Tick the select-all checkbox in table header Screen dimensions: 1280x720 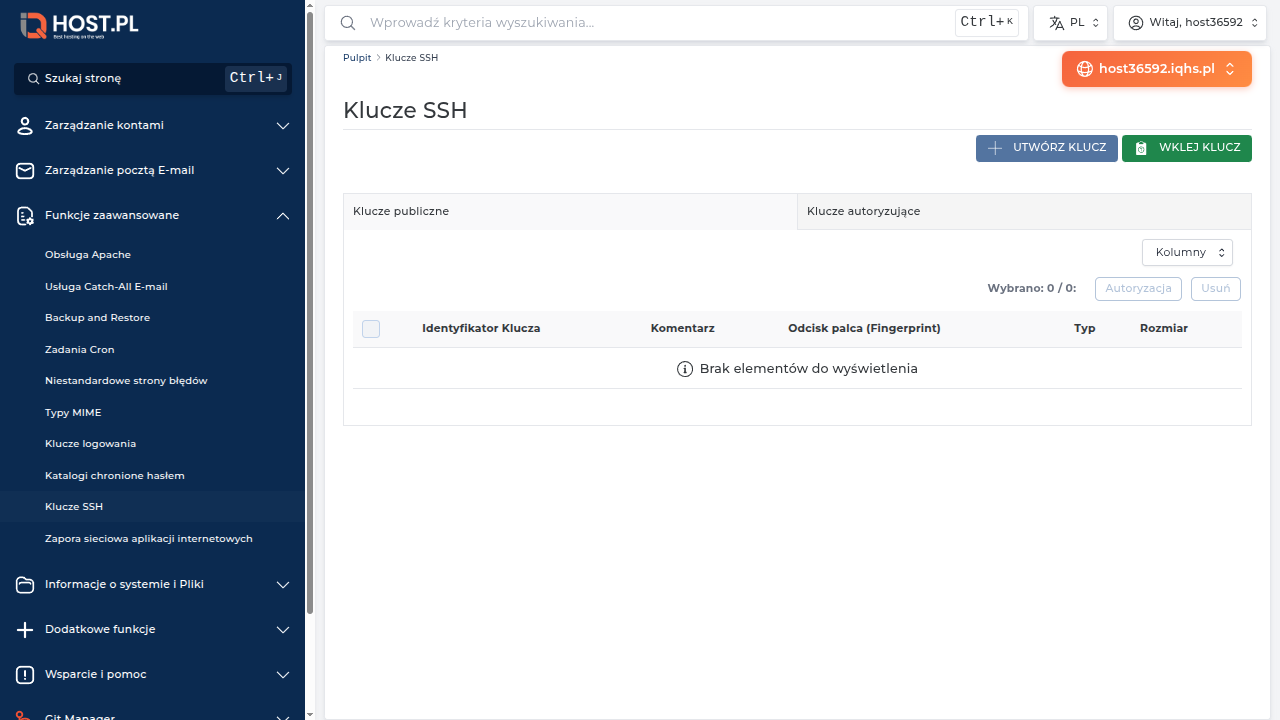[x=371, y=329]
